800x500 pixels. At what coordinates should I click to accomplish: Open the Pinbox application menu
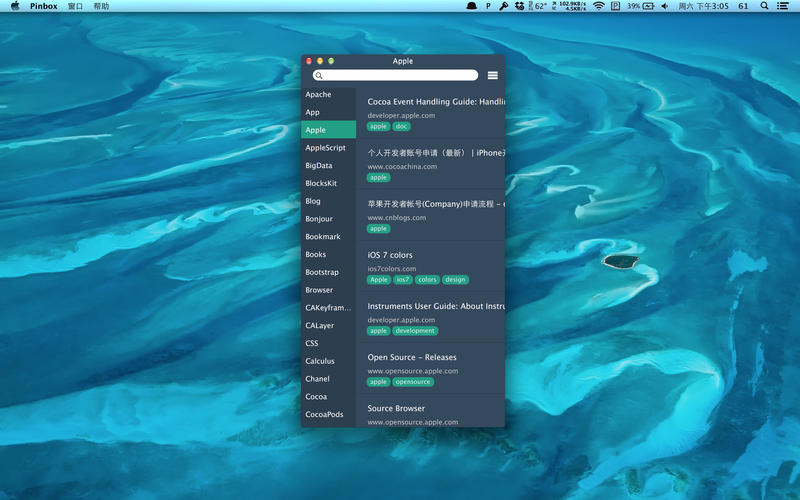point(44,6)
